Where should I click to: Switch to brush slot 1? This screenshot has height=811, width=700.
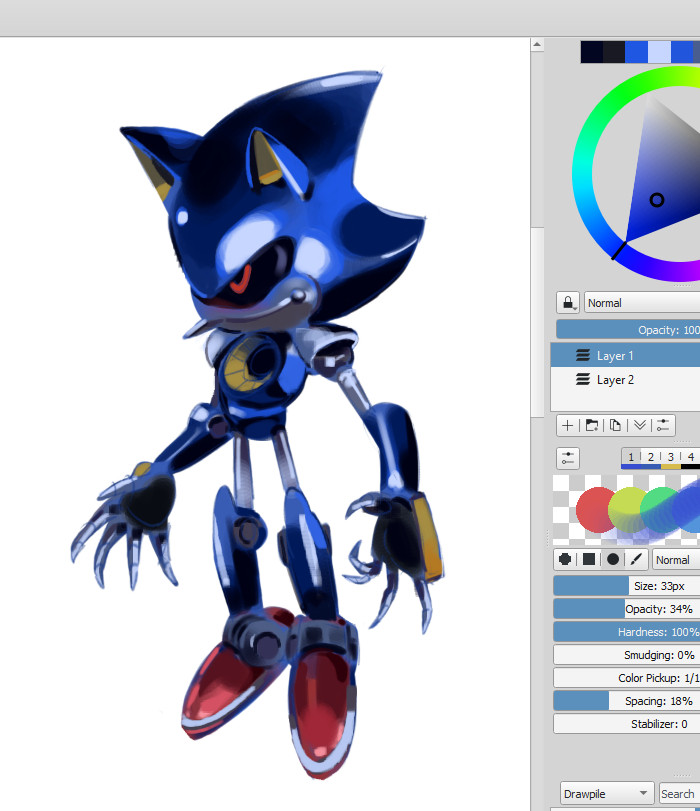[631, 458]
